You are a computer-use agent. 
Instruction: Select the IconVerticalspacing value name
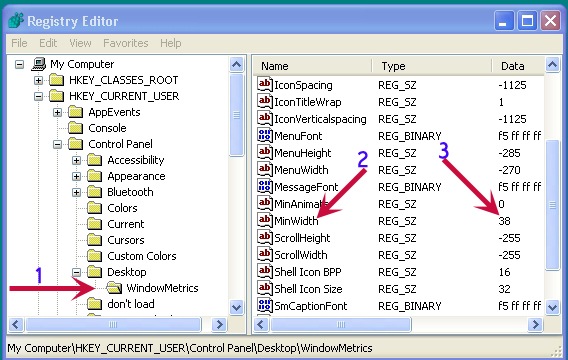click(320, 119)
